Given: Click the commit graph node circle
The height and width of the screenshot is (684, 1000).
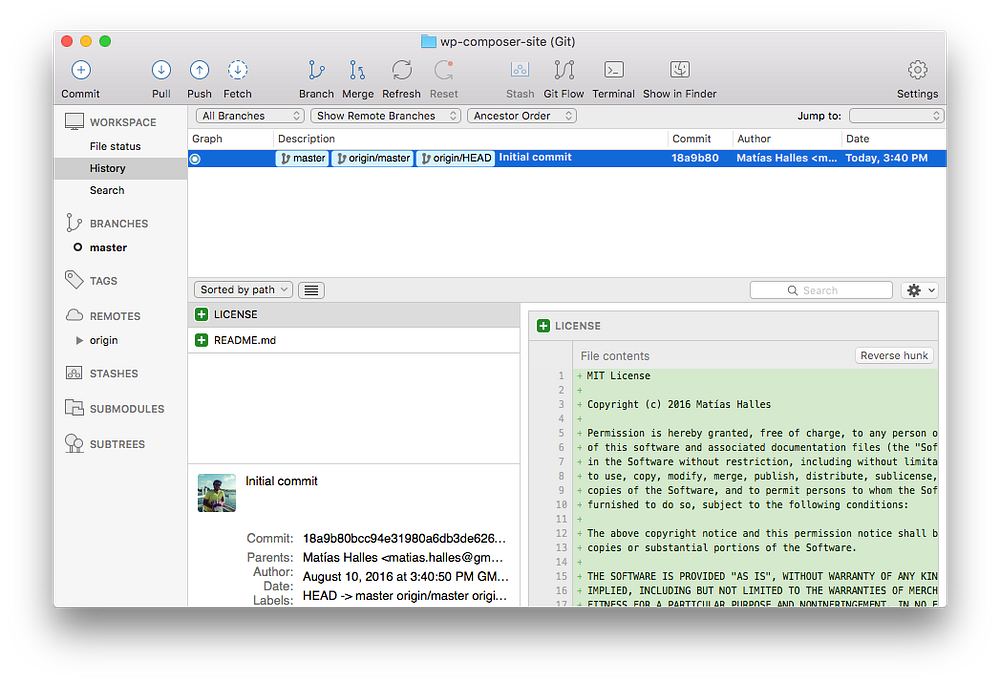Looking at the screenshot, I should [195, 159].
